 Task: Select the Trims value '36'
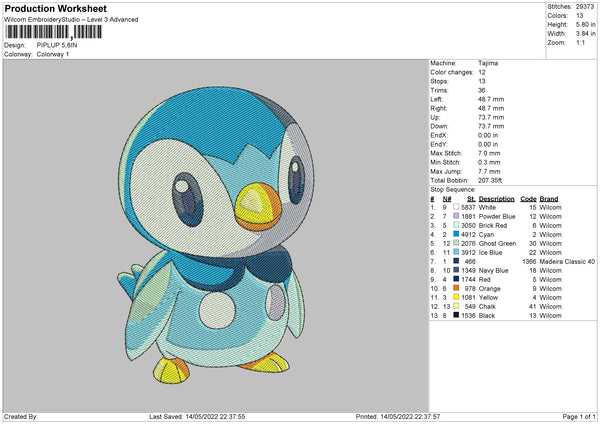481,90
